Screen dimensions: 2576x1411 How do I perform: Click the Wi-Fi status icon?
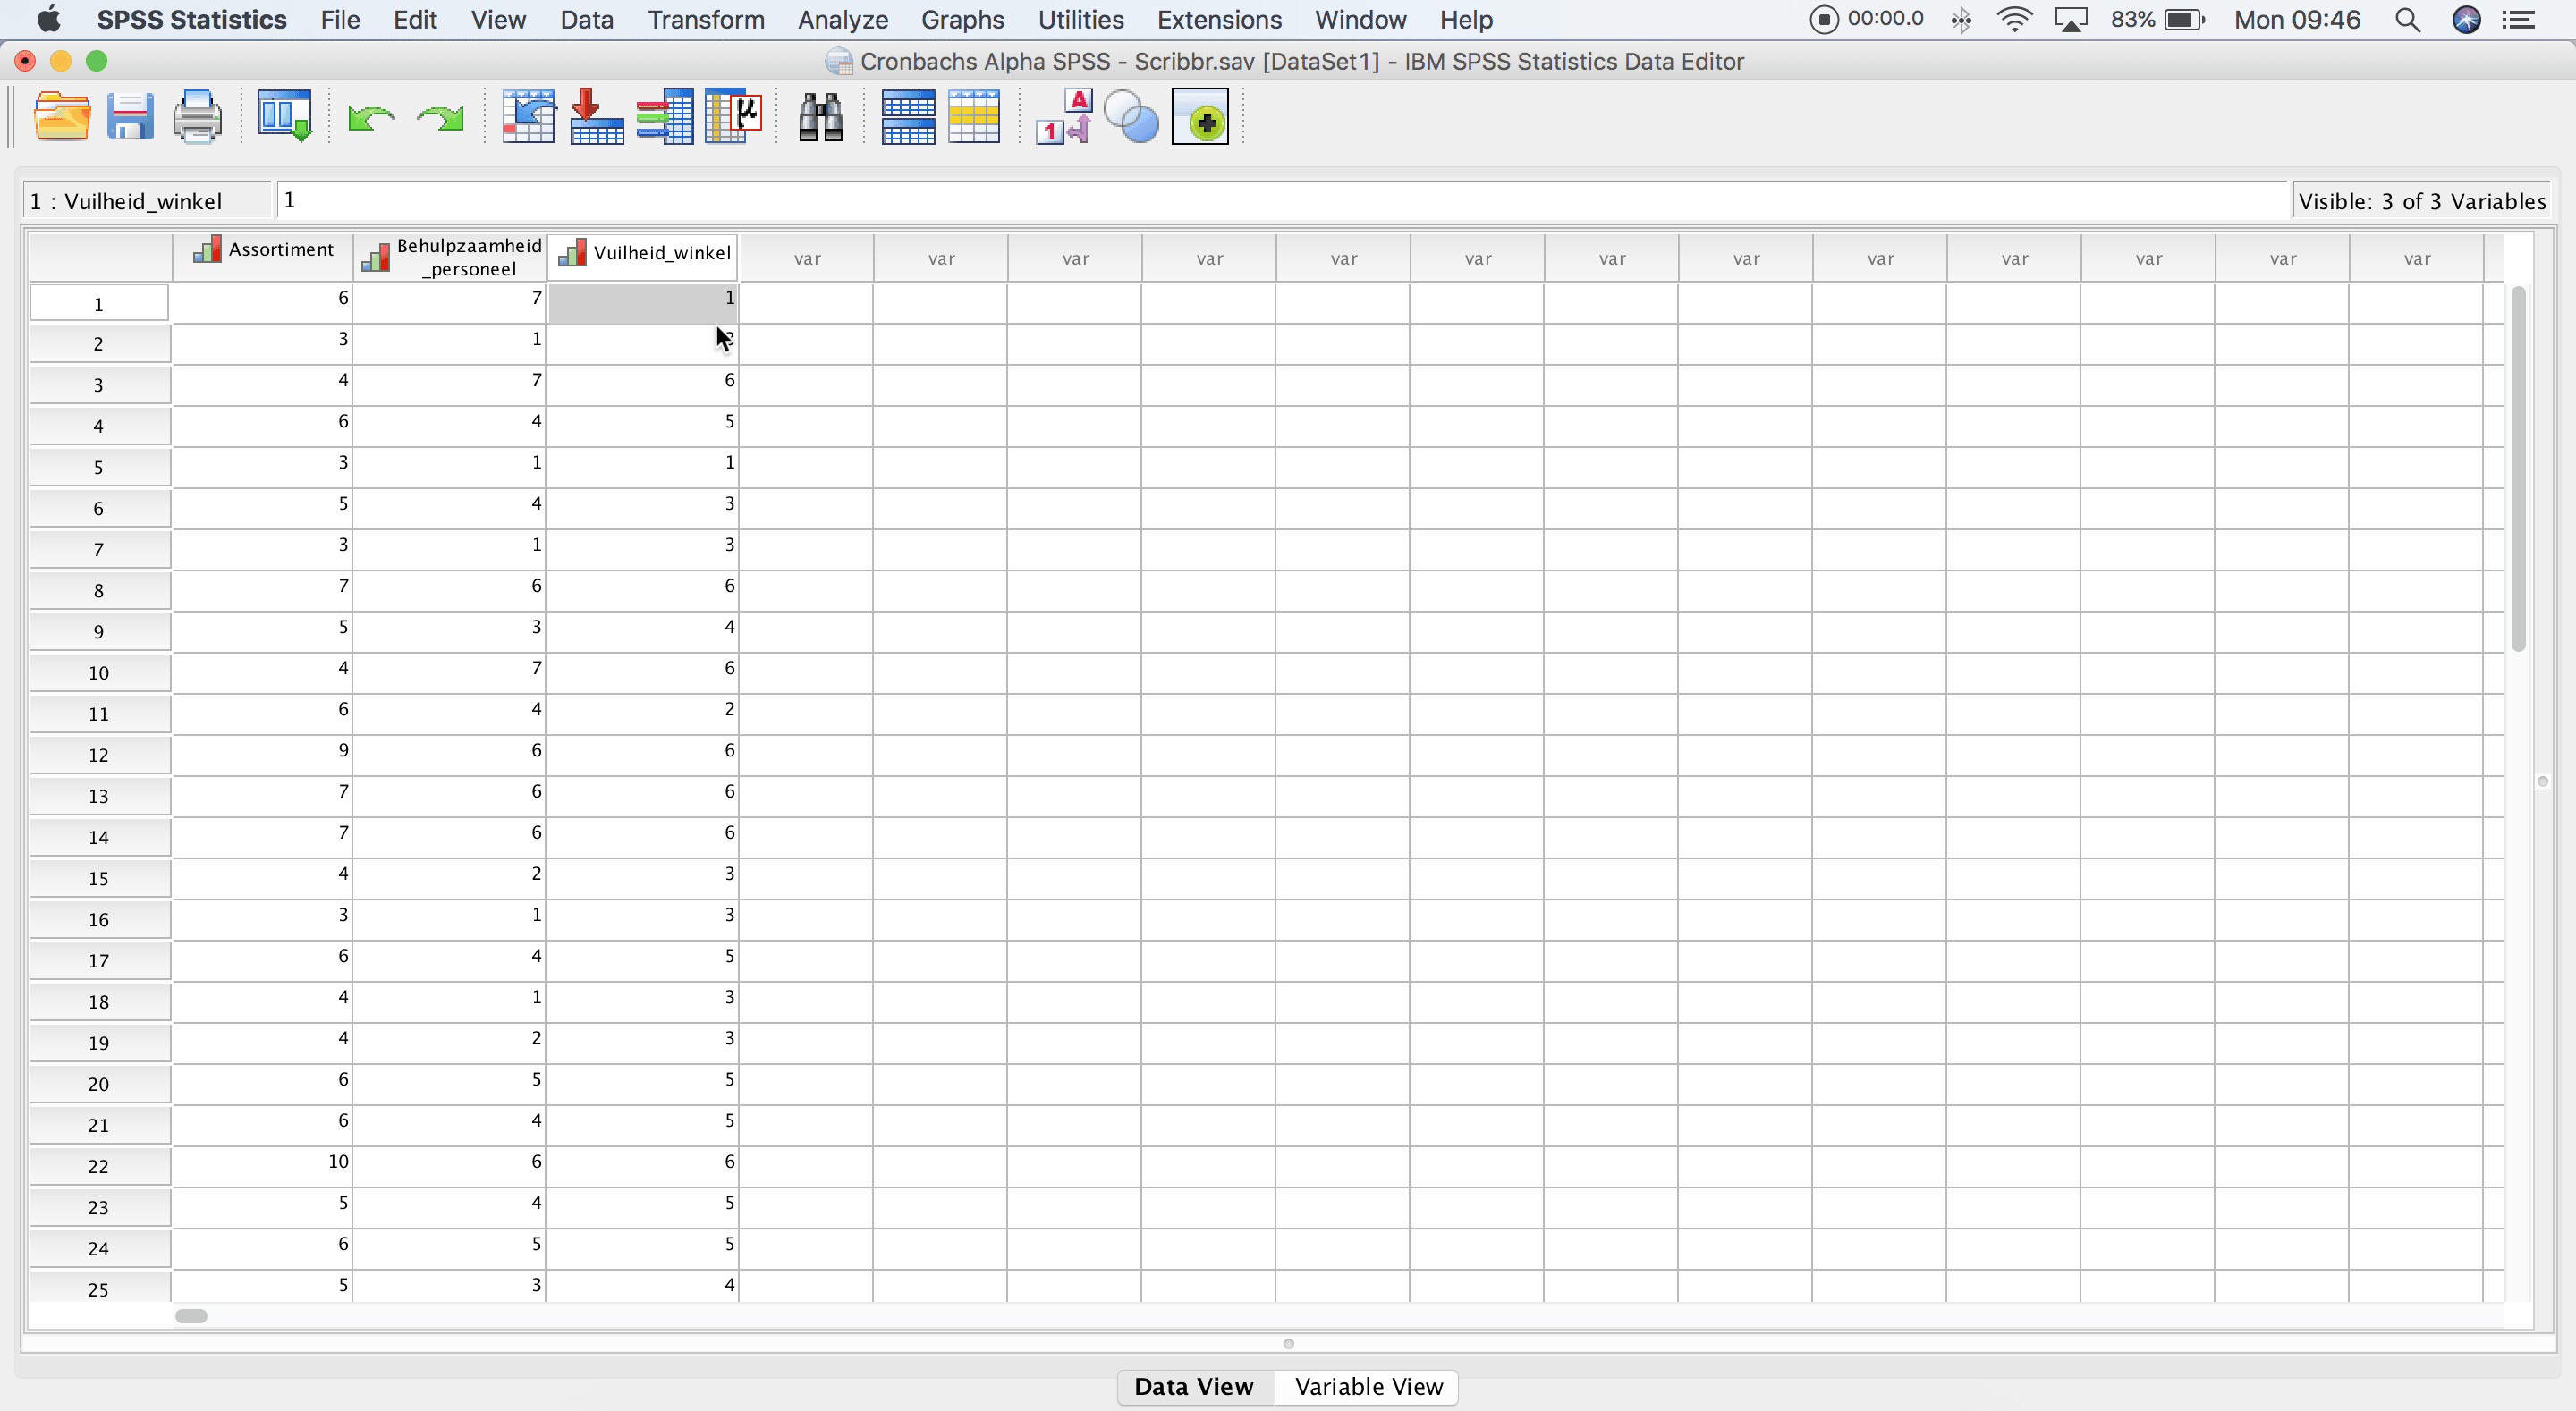(x=2014, y=19)
